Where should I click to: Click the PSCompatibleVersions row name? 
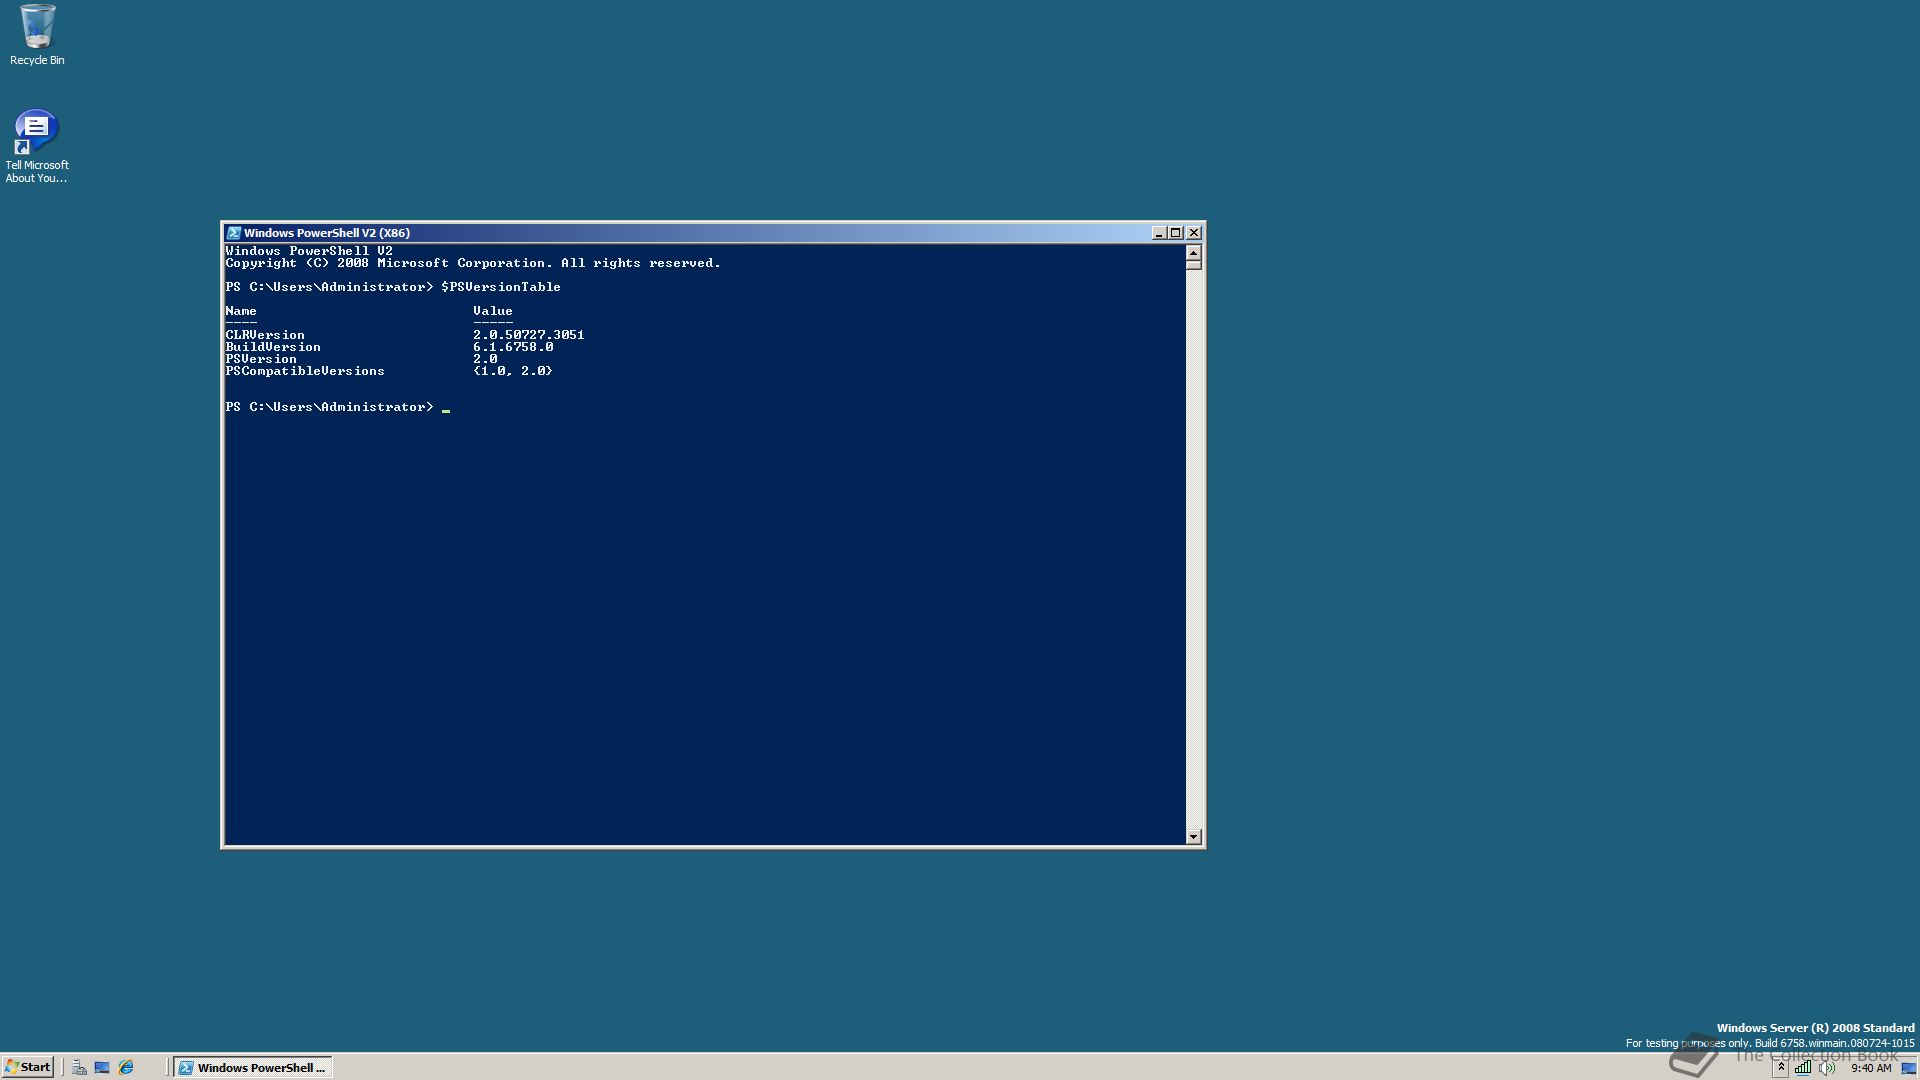(305, 371)
